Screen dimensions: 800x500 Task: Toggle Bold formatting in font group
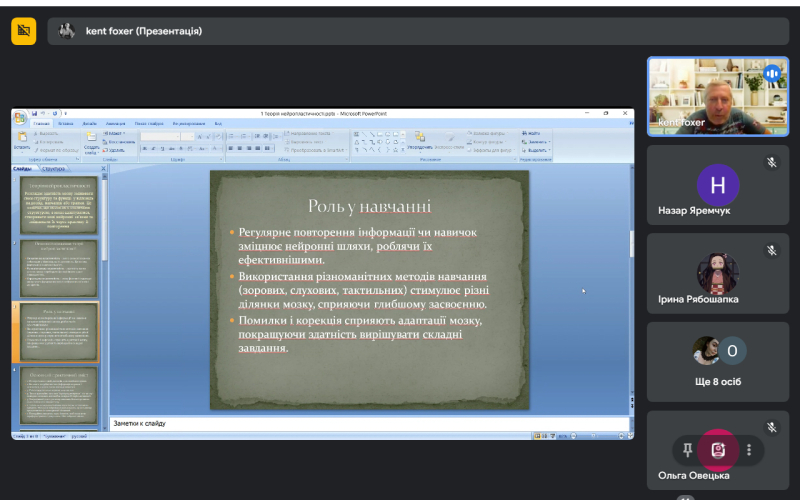coord(145,148)
